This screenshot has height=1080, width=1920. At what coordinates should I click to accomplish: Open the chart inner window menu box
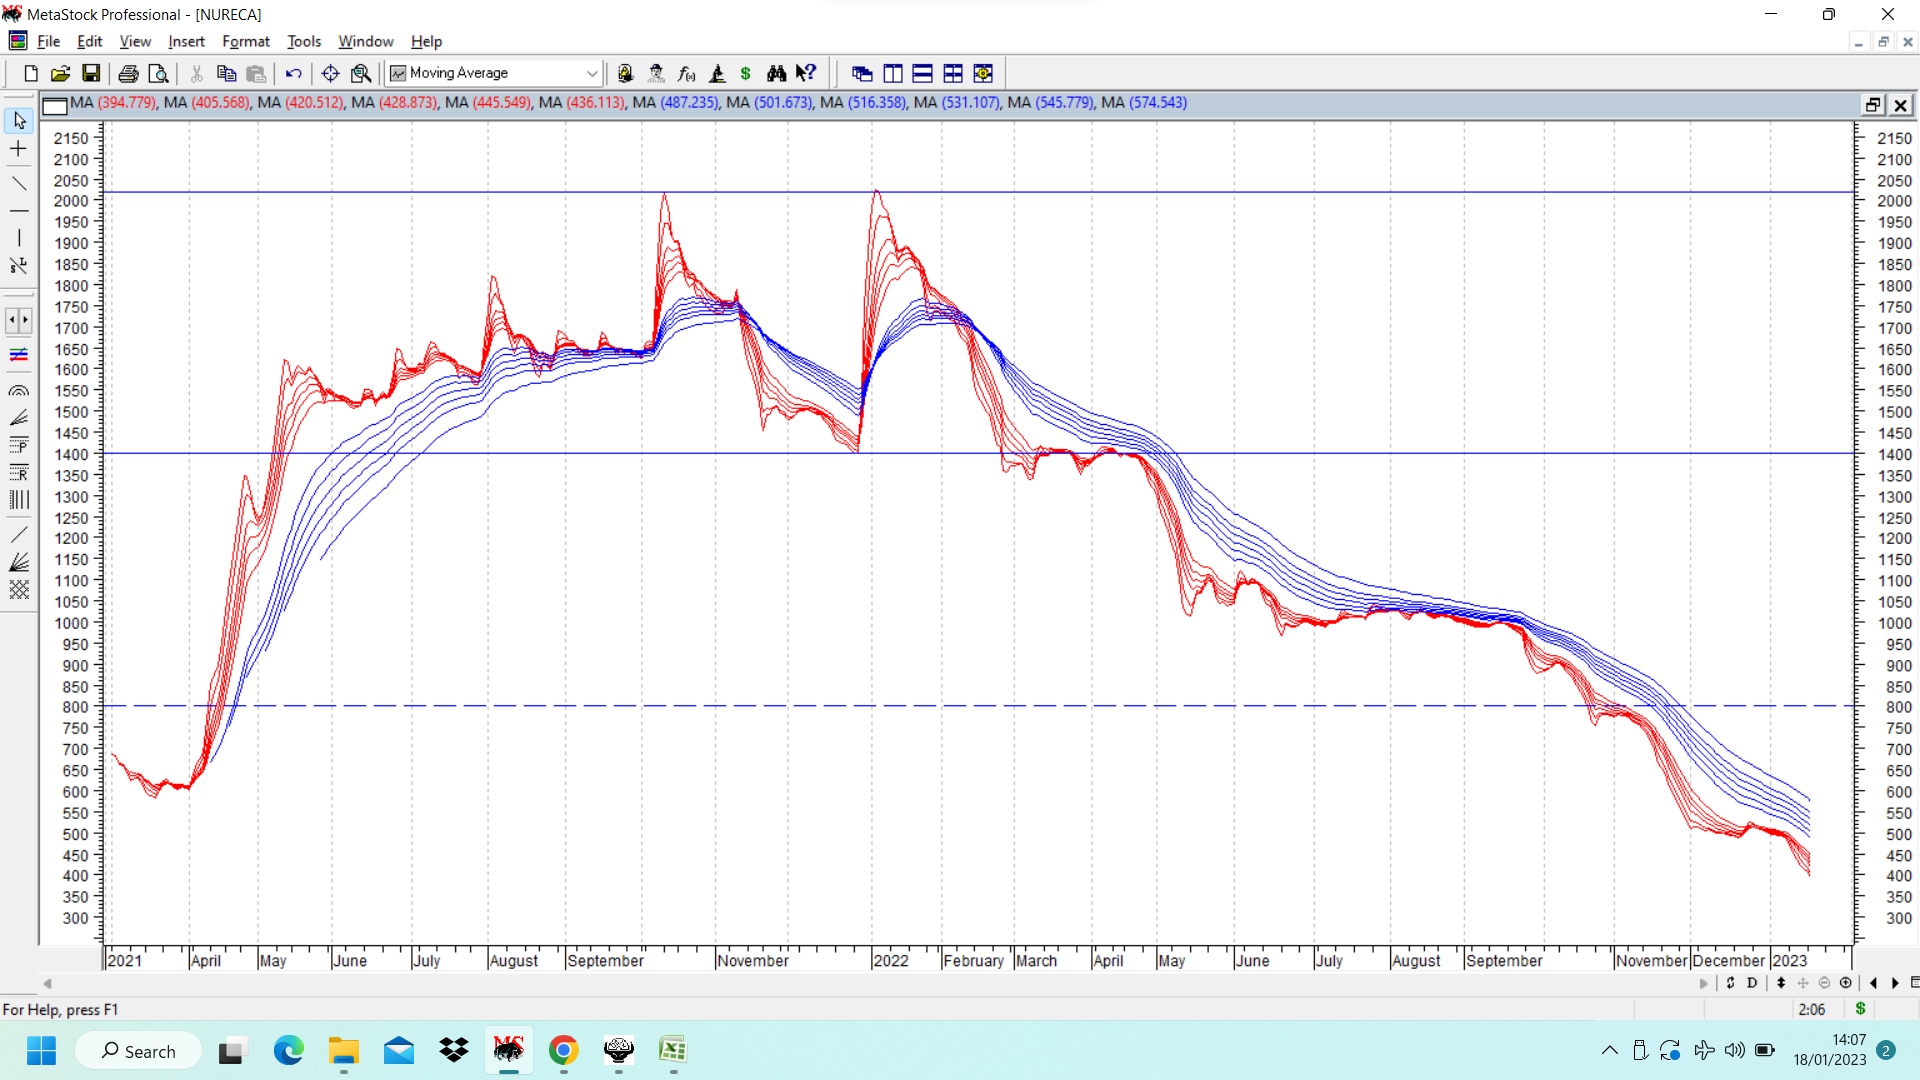point(55,105)
